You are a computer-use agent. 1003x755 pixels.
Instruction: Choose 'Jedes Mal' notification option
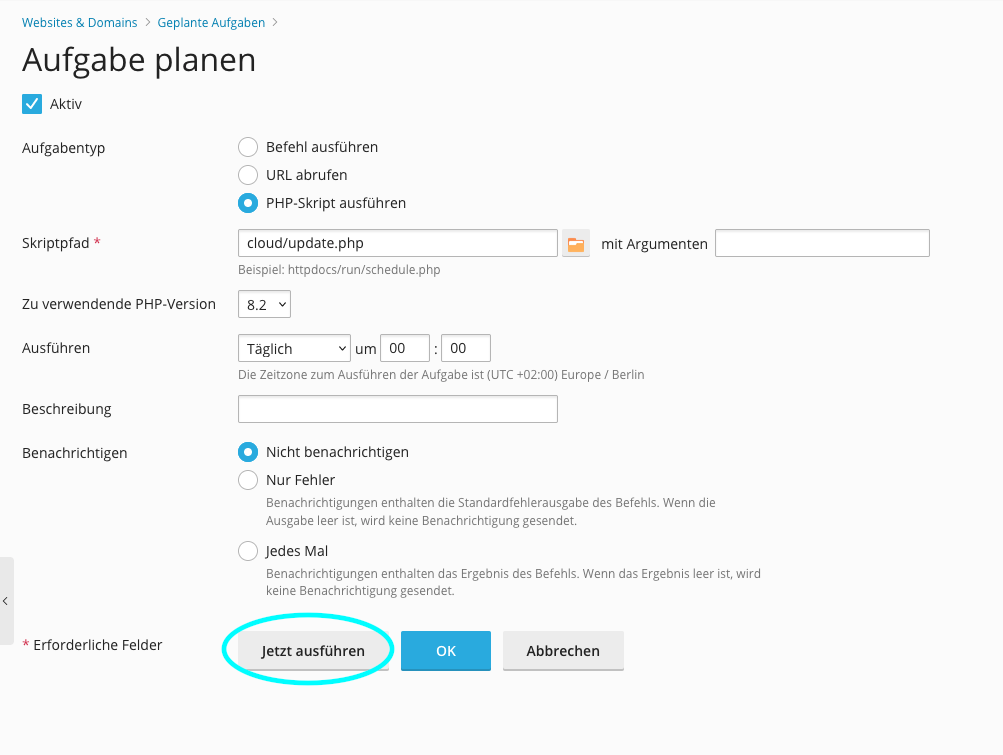click(x=248, y=551)
